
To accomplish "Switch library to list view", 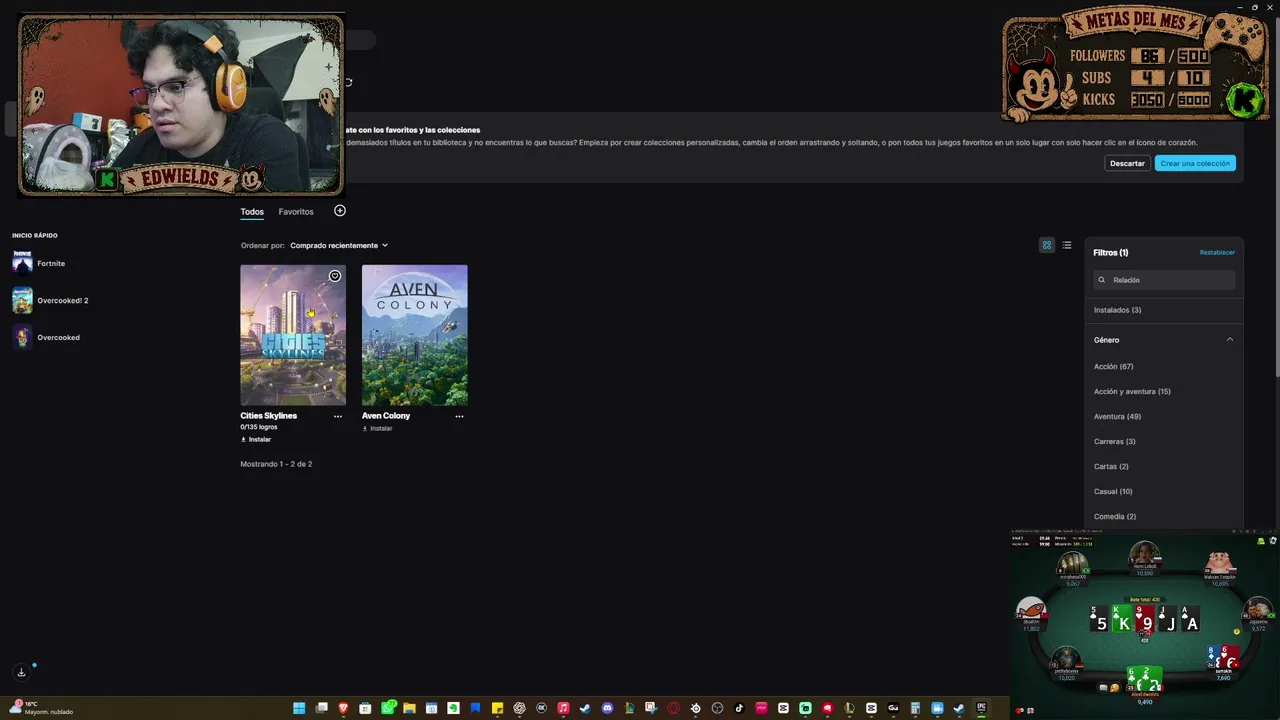I will click(x=1067, y=245).
